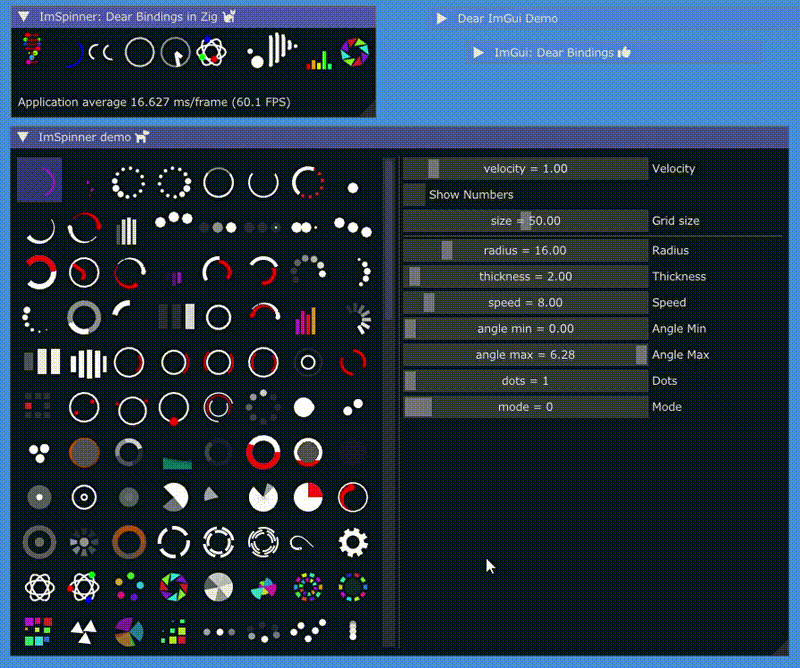Viewport: 800px width, 668px height.
Task: Click the angle max slider
Action: (526, 354)
